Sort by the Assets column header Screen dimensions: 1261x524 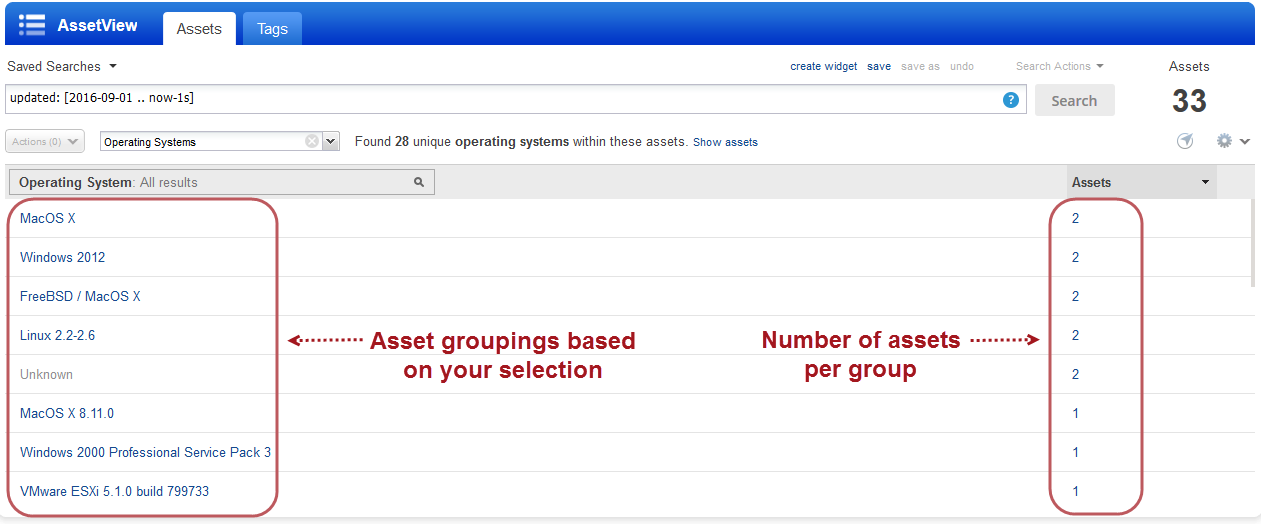click(1141, 182)
